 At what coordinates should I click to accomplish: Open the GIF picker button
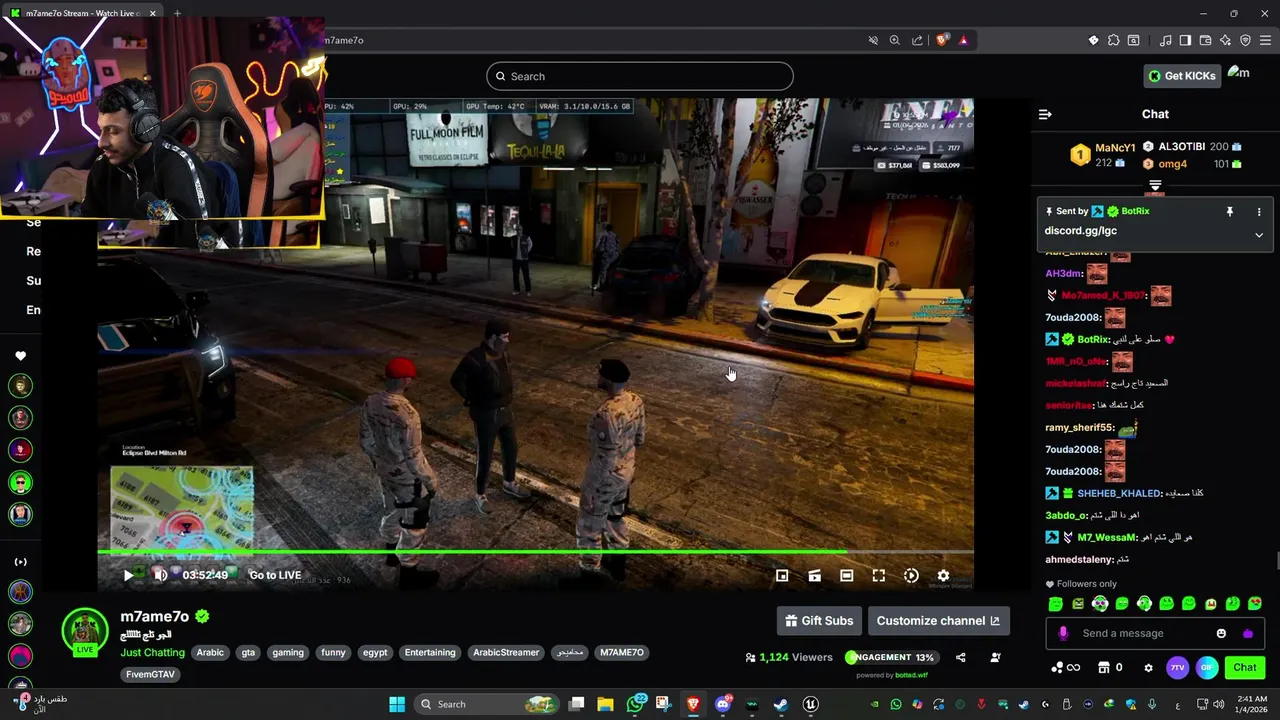tap(1207, 668)
